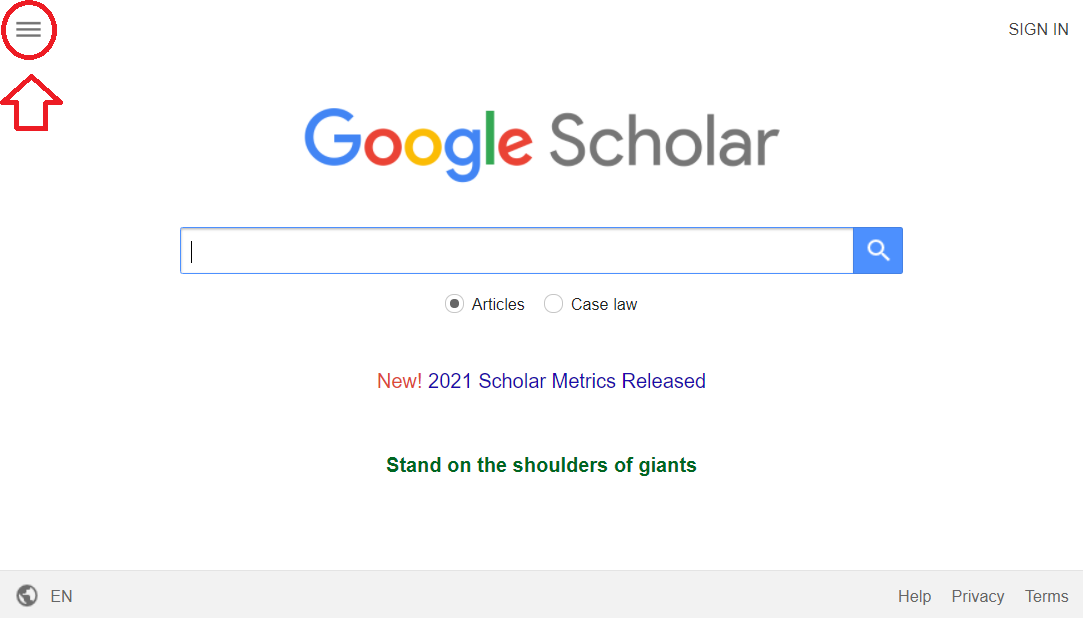Open the Terms link in the footer
The image size is (1083, 618).
click(1046, 596)
